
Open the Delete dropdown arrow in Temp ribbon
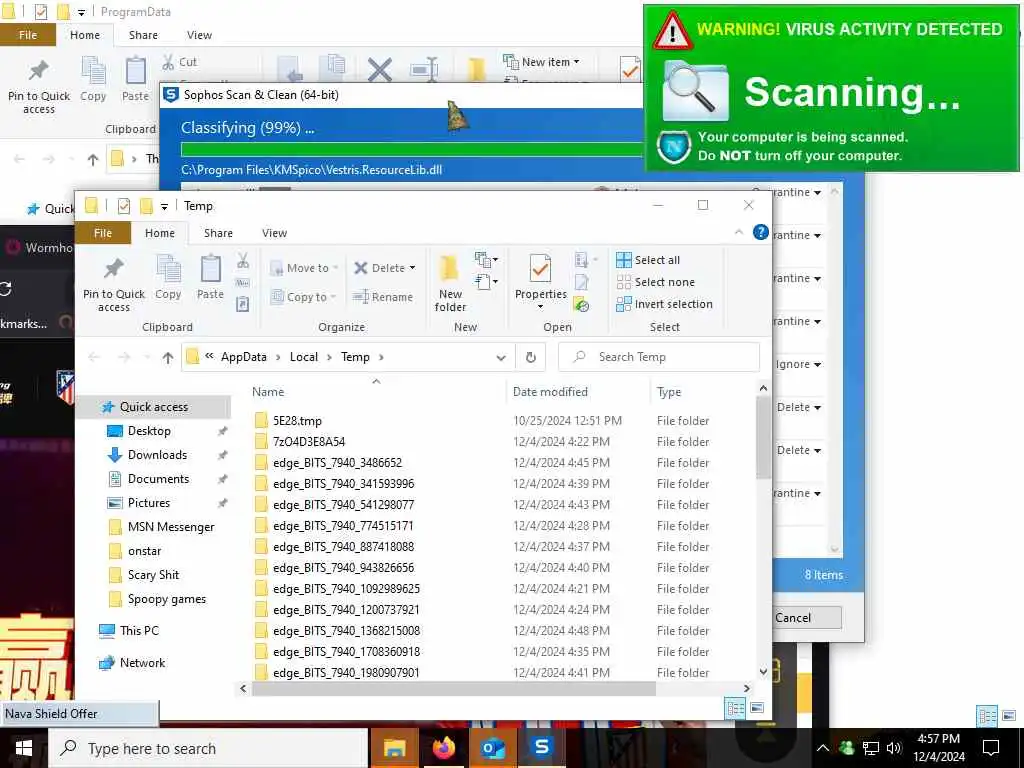(412, 268)
